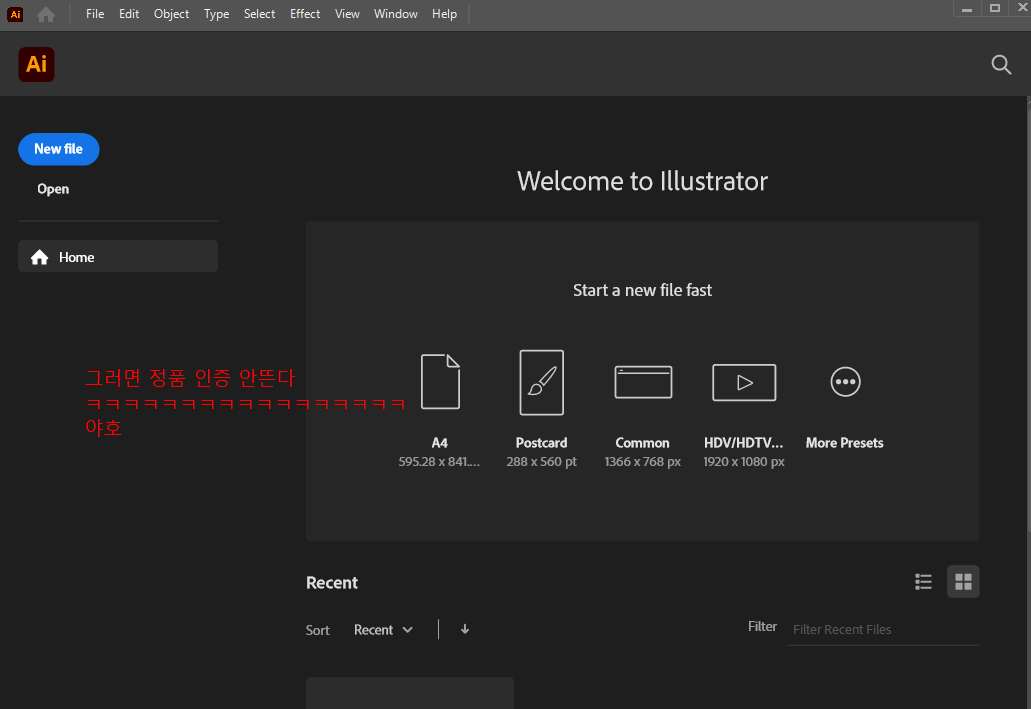Screen dimensions: 1031x709
Task: Click the Home icon in the menu bar
Action: coord(46,14)
